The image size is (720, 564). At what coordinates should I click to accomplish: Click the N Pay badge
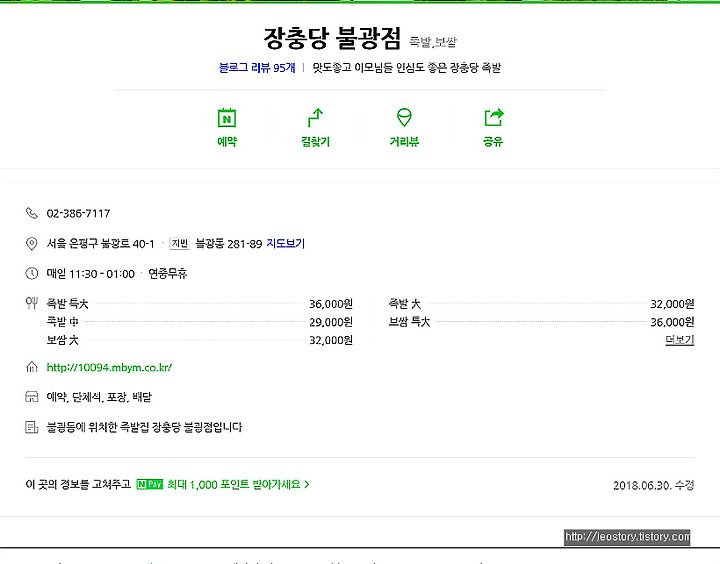click(x=150, y=484)
